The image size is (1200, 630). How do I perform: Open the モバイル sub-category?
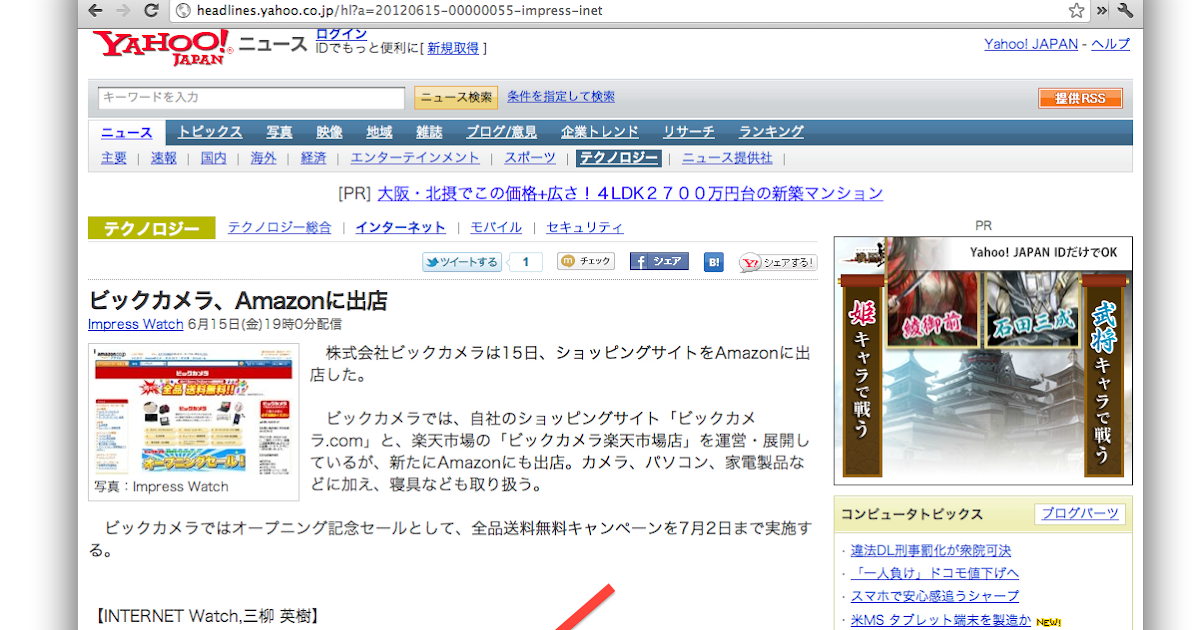[497, 227]
